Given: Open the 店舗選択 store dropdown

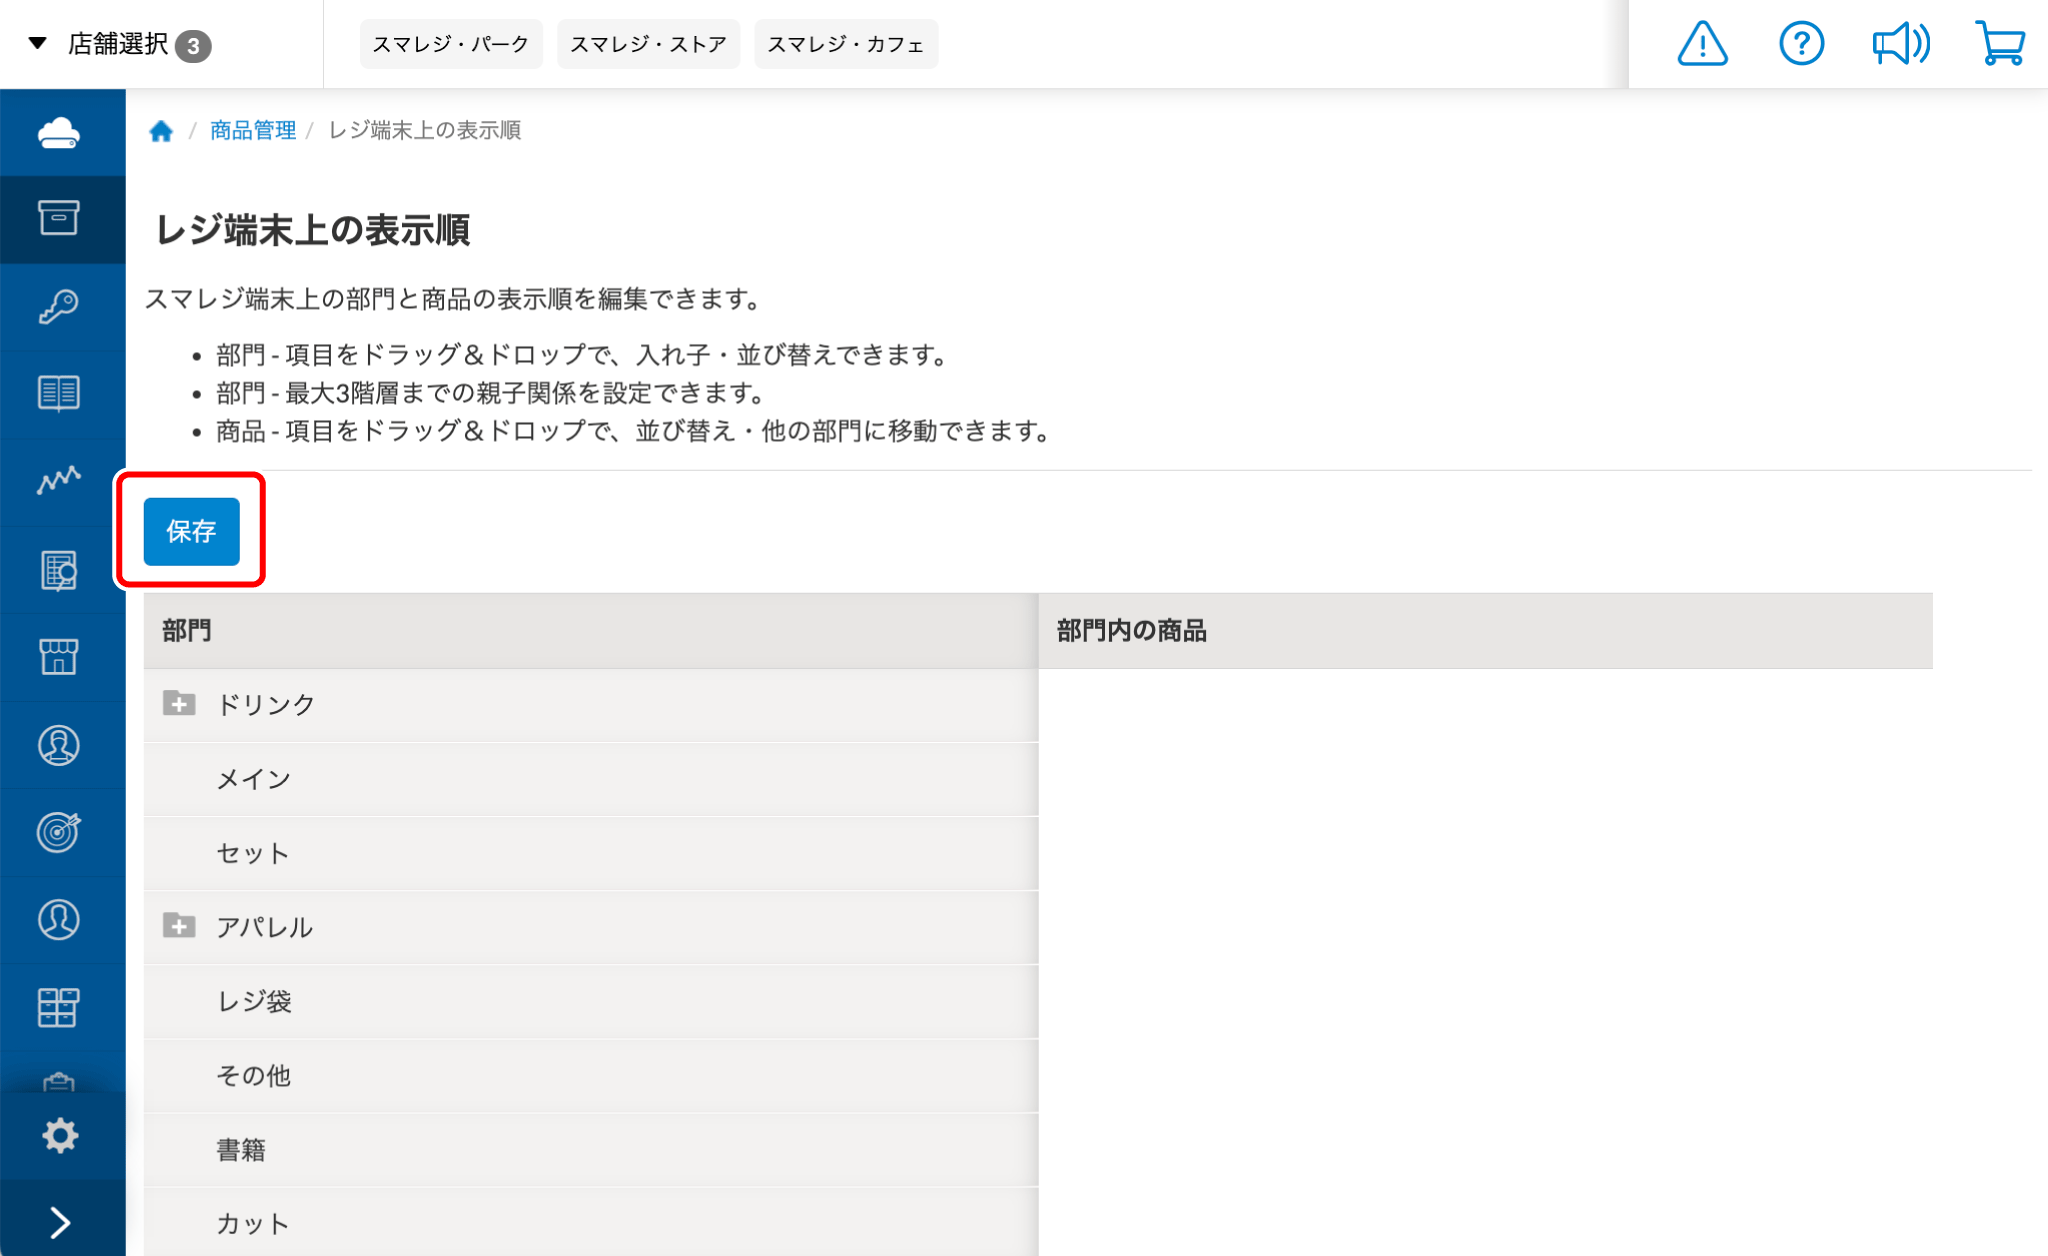Looking at the screenshot, I should 118,44.
